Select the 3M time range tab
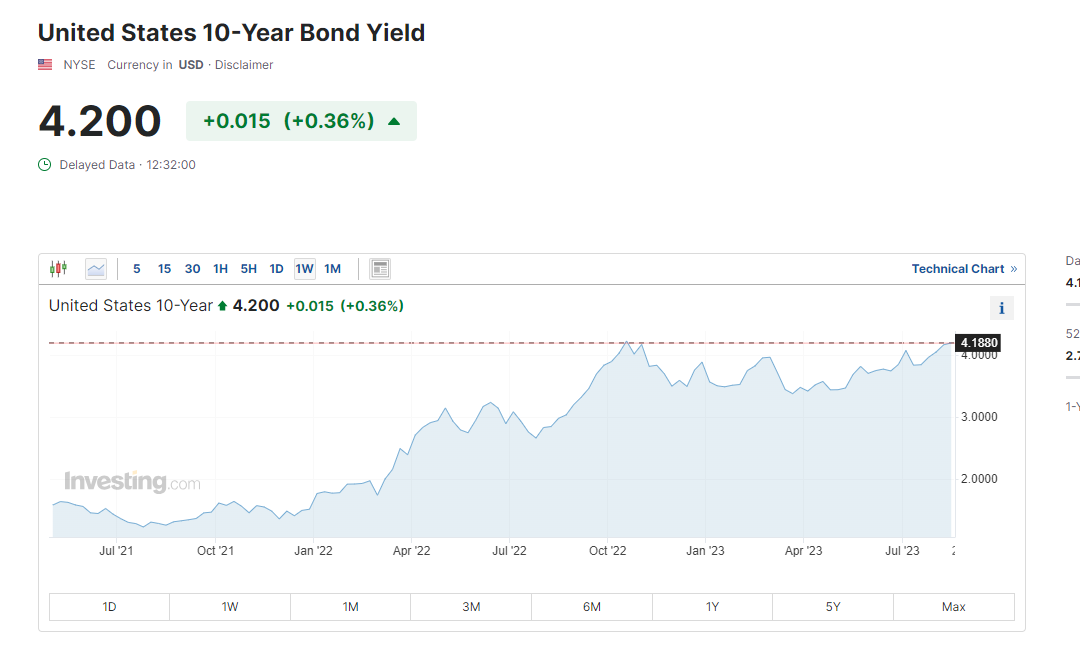1080x670 pixels. click(471, 607)
